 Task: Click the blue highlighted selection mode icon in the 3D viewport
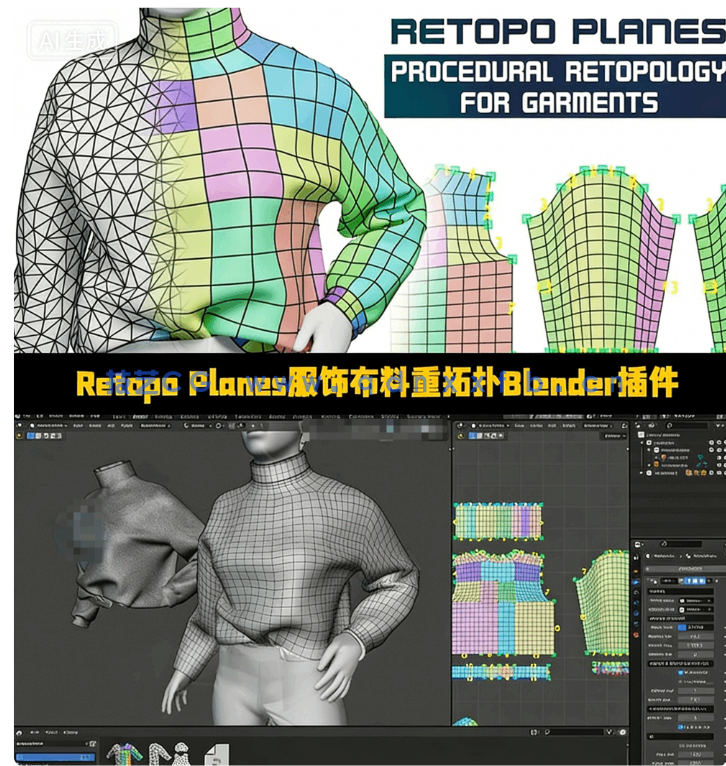point(30,435)
